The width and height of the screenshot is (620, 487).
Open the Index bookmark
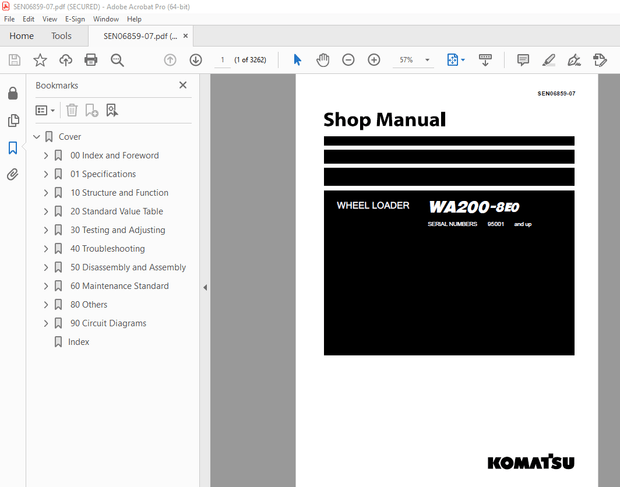point(79,342)
